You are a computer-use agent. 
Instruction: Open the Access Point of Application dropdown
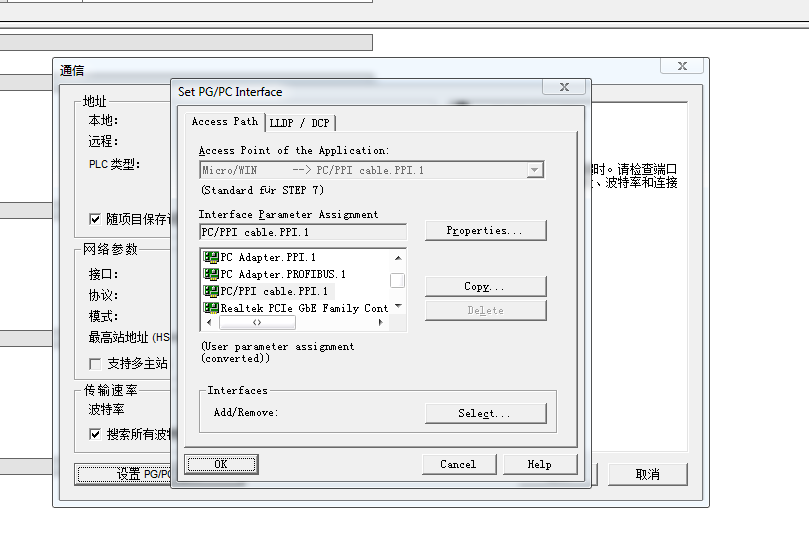coord(535,170)
